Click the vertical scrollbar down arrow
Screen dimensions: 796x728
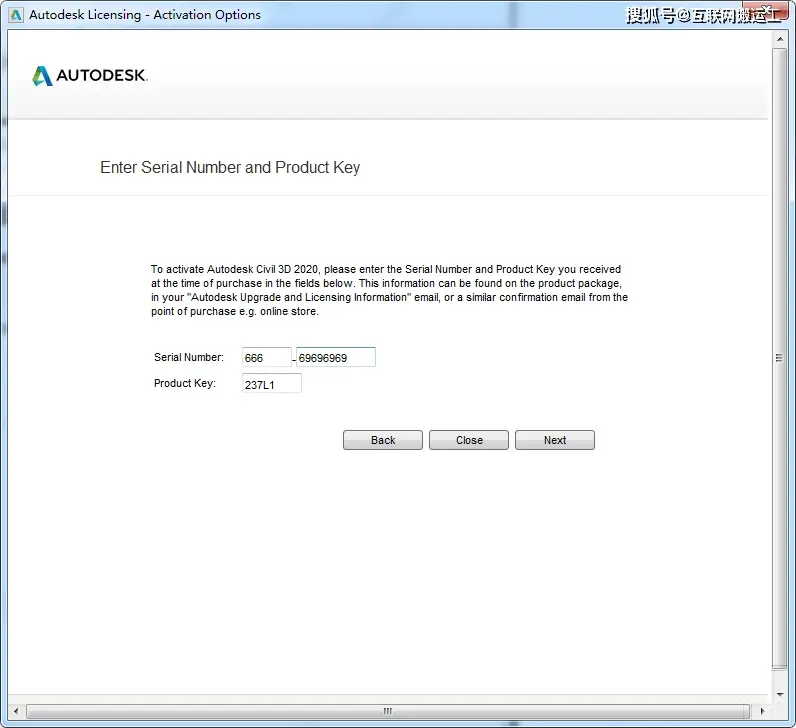tap(780, 694)
